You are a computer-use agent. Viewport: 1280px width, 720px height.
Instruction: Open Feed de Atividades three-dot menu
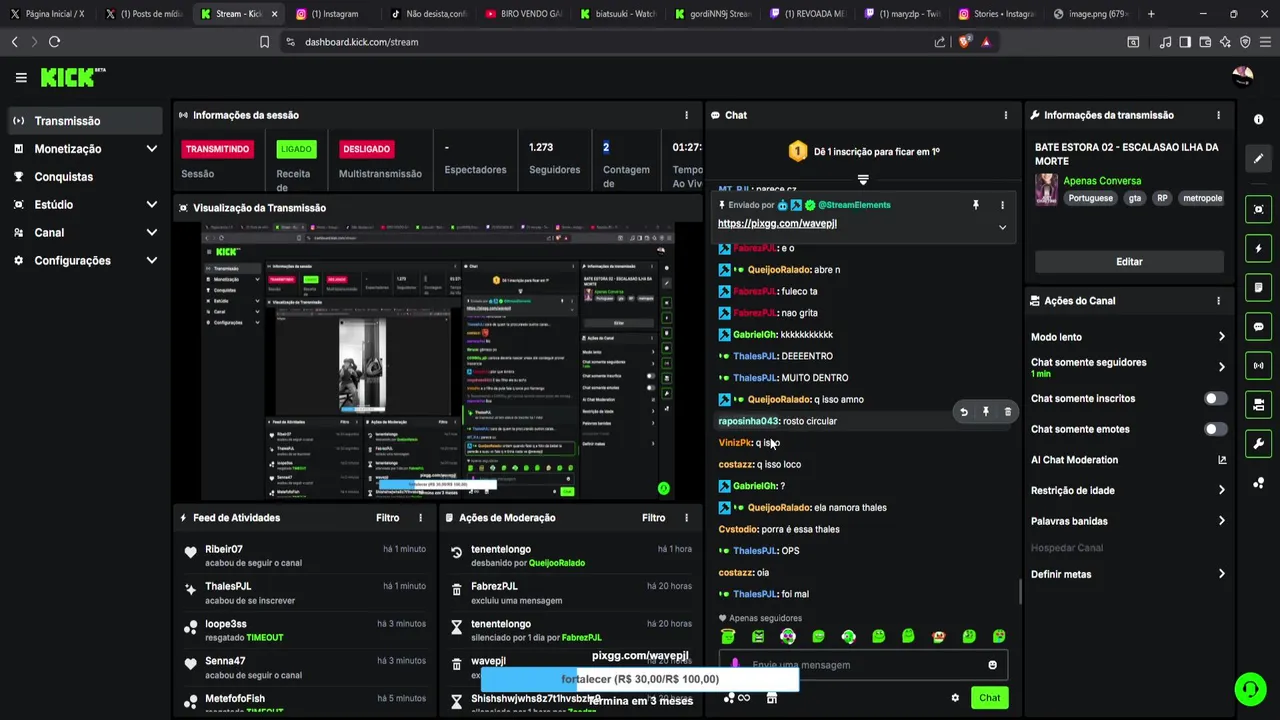420,518
